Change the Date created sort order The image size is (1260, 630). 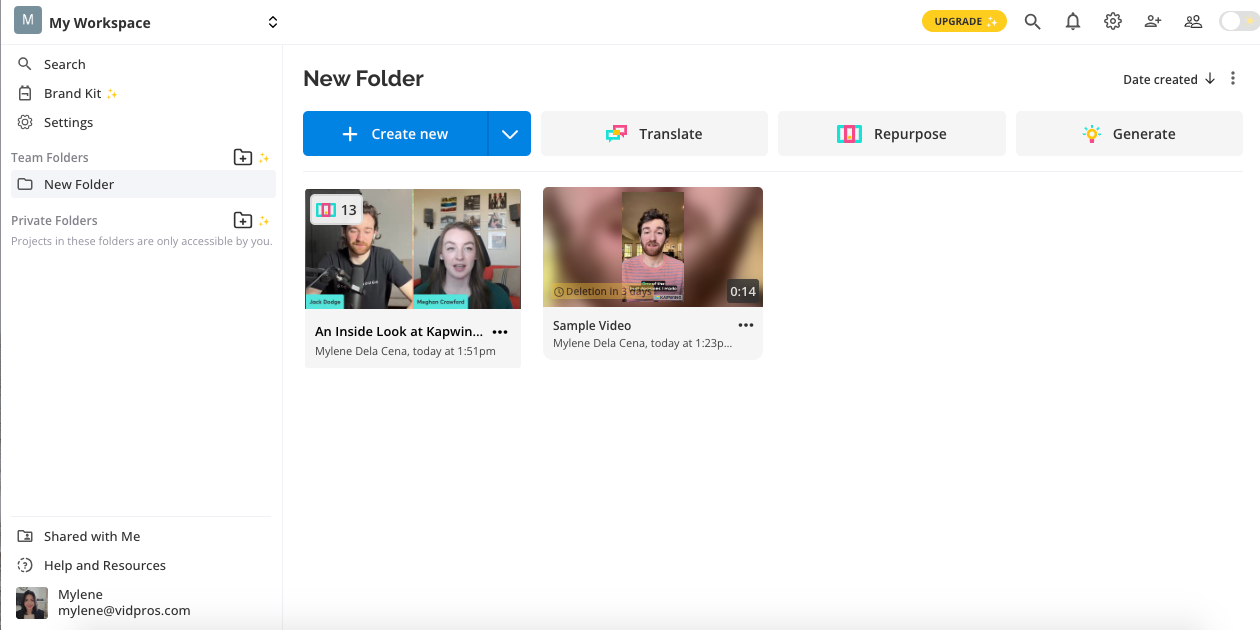click(x=1168, y=79)
